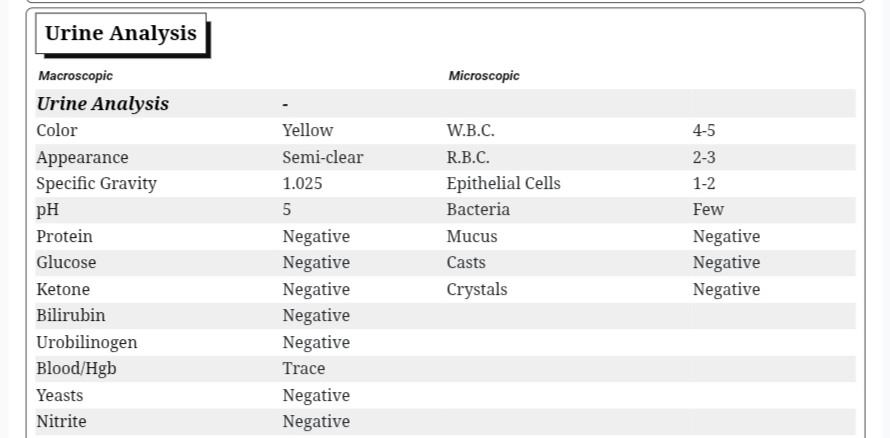Viewport: 890px width, 438px height.
Task: Click the W.B.C. result 4-5
Action: pos(704,130)
